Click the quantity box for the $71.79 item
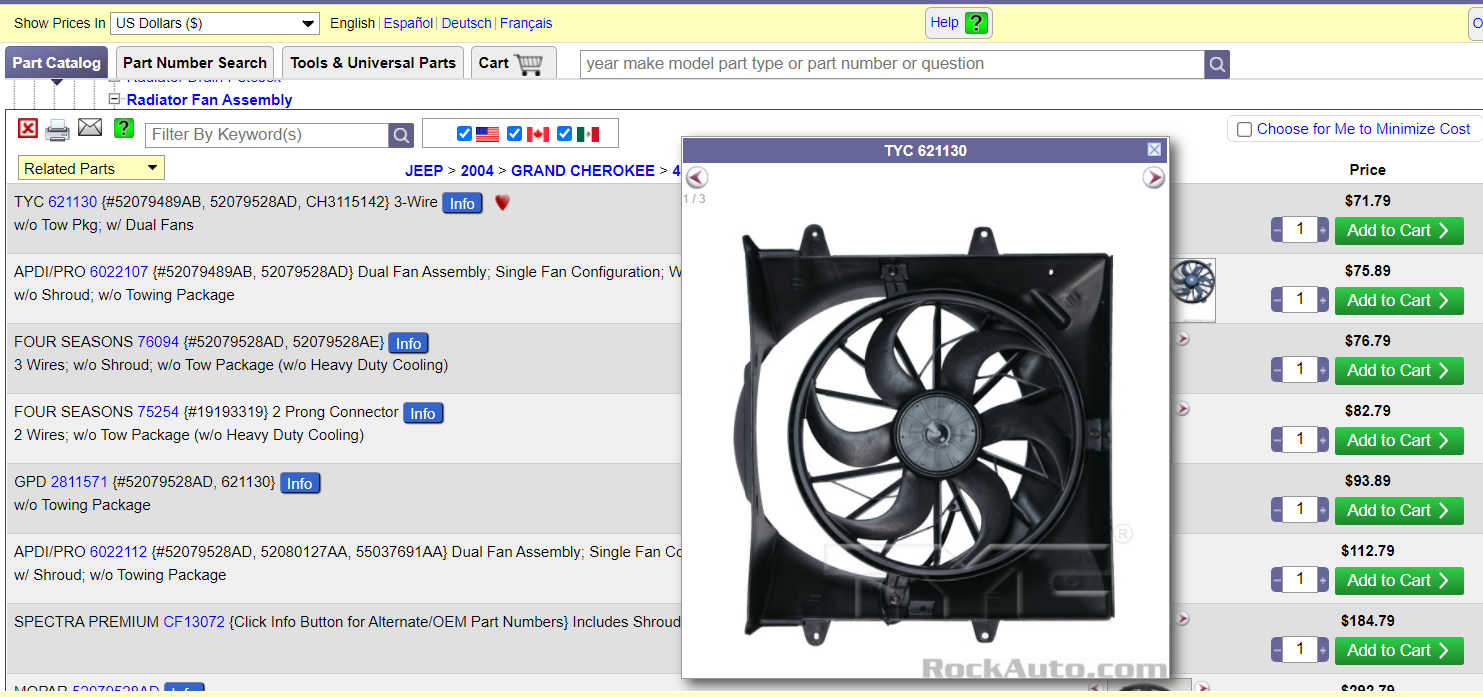 tap(1300, 230)
